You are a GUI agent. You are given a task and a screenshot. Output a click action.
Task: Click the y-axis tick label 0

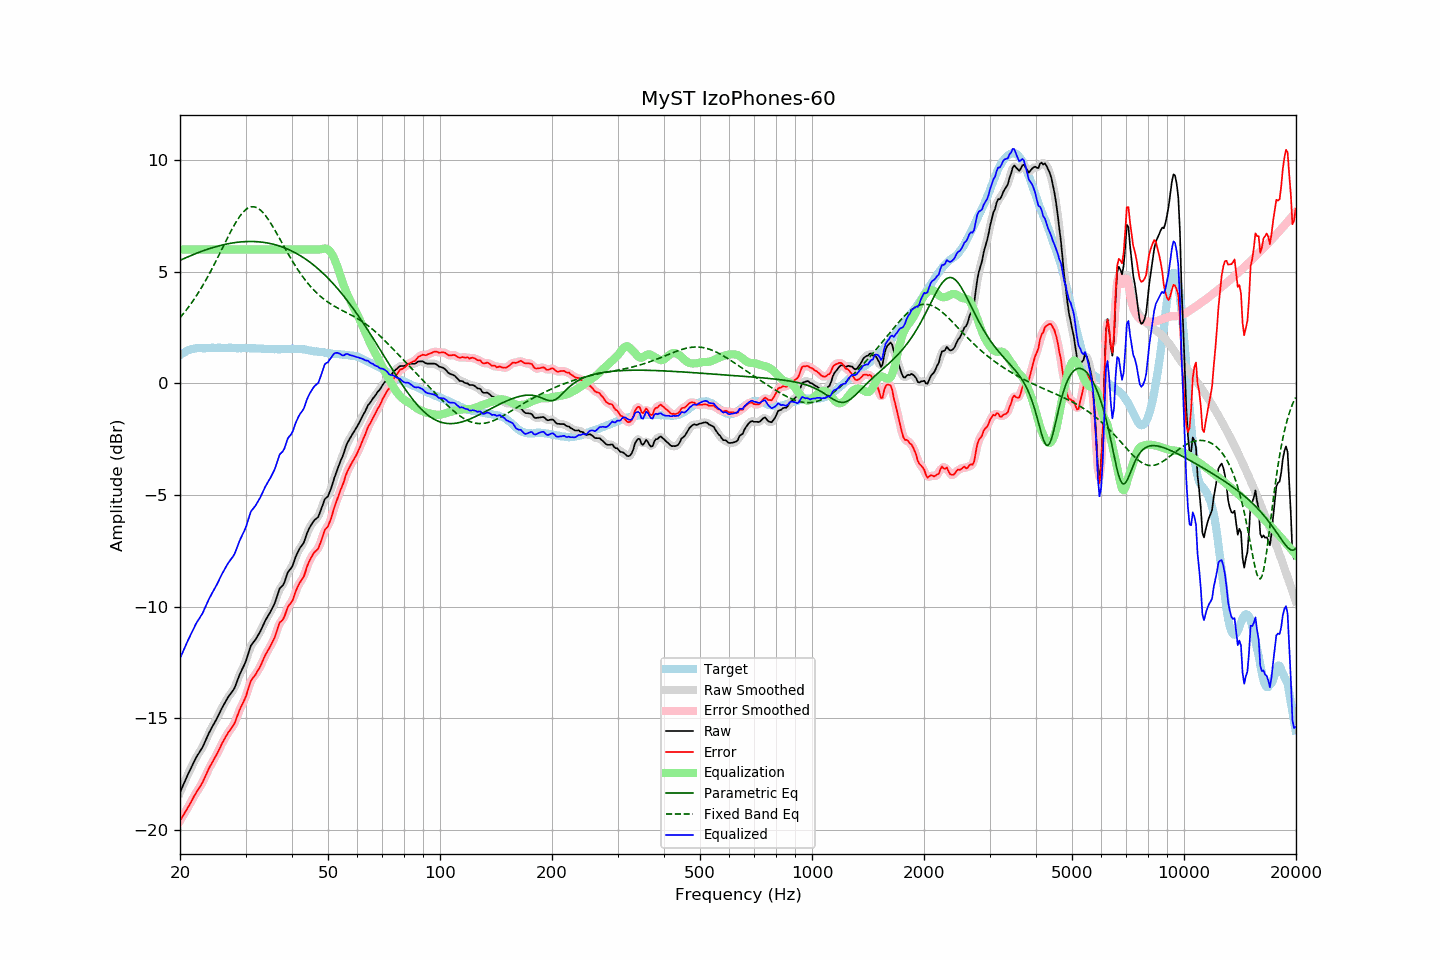[x=164, y=384]
